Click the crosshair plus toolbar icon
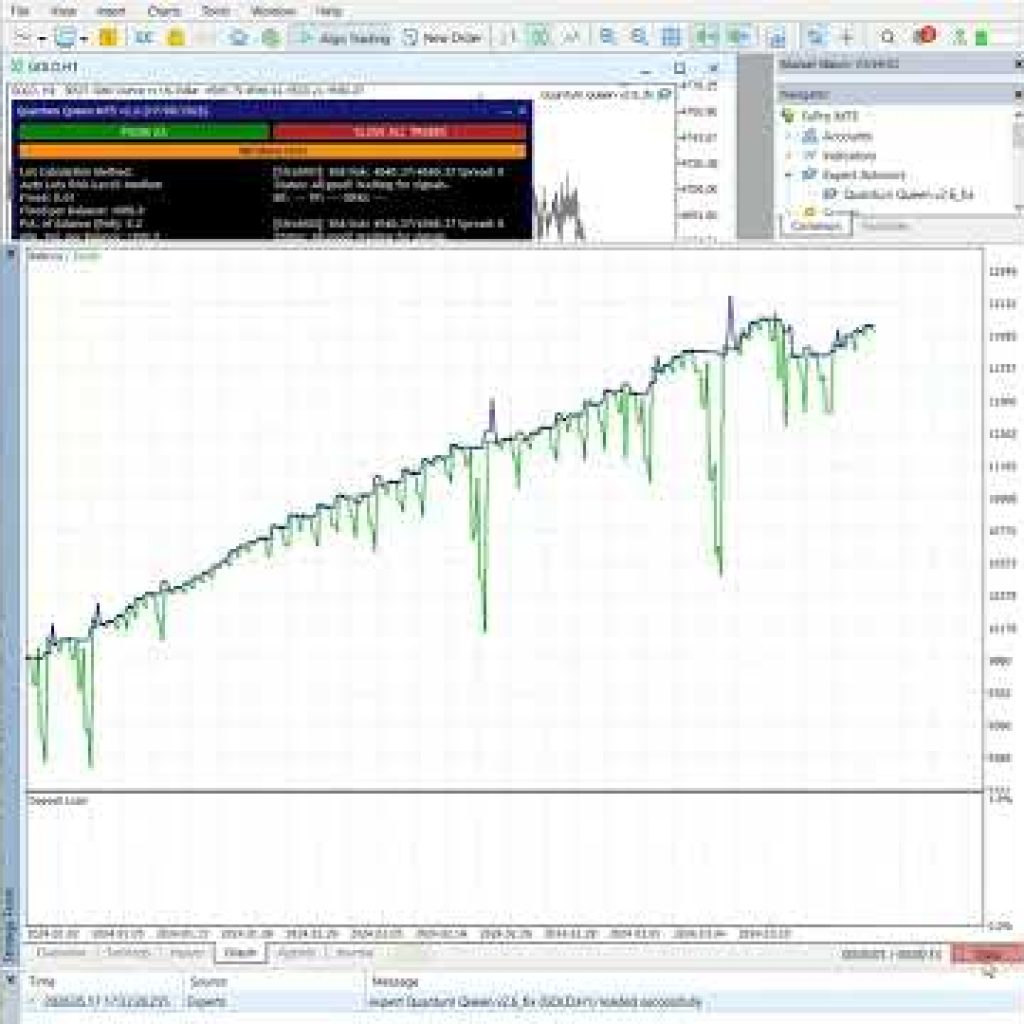The image size is (1024, 1024). 847,37
